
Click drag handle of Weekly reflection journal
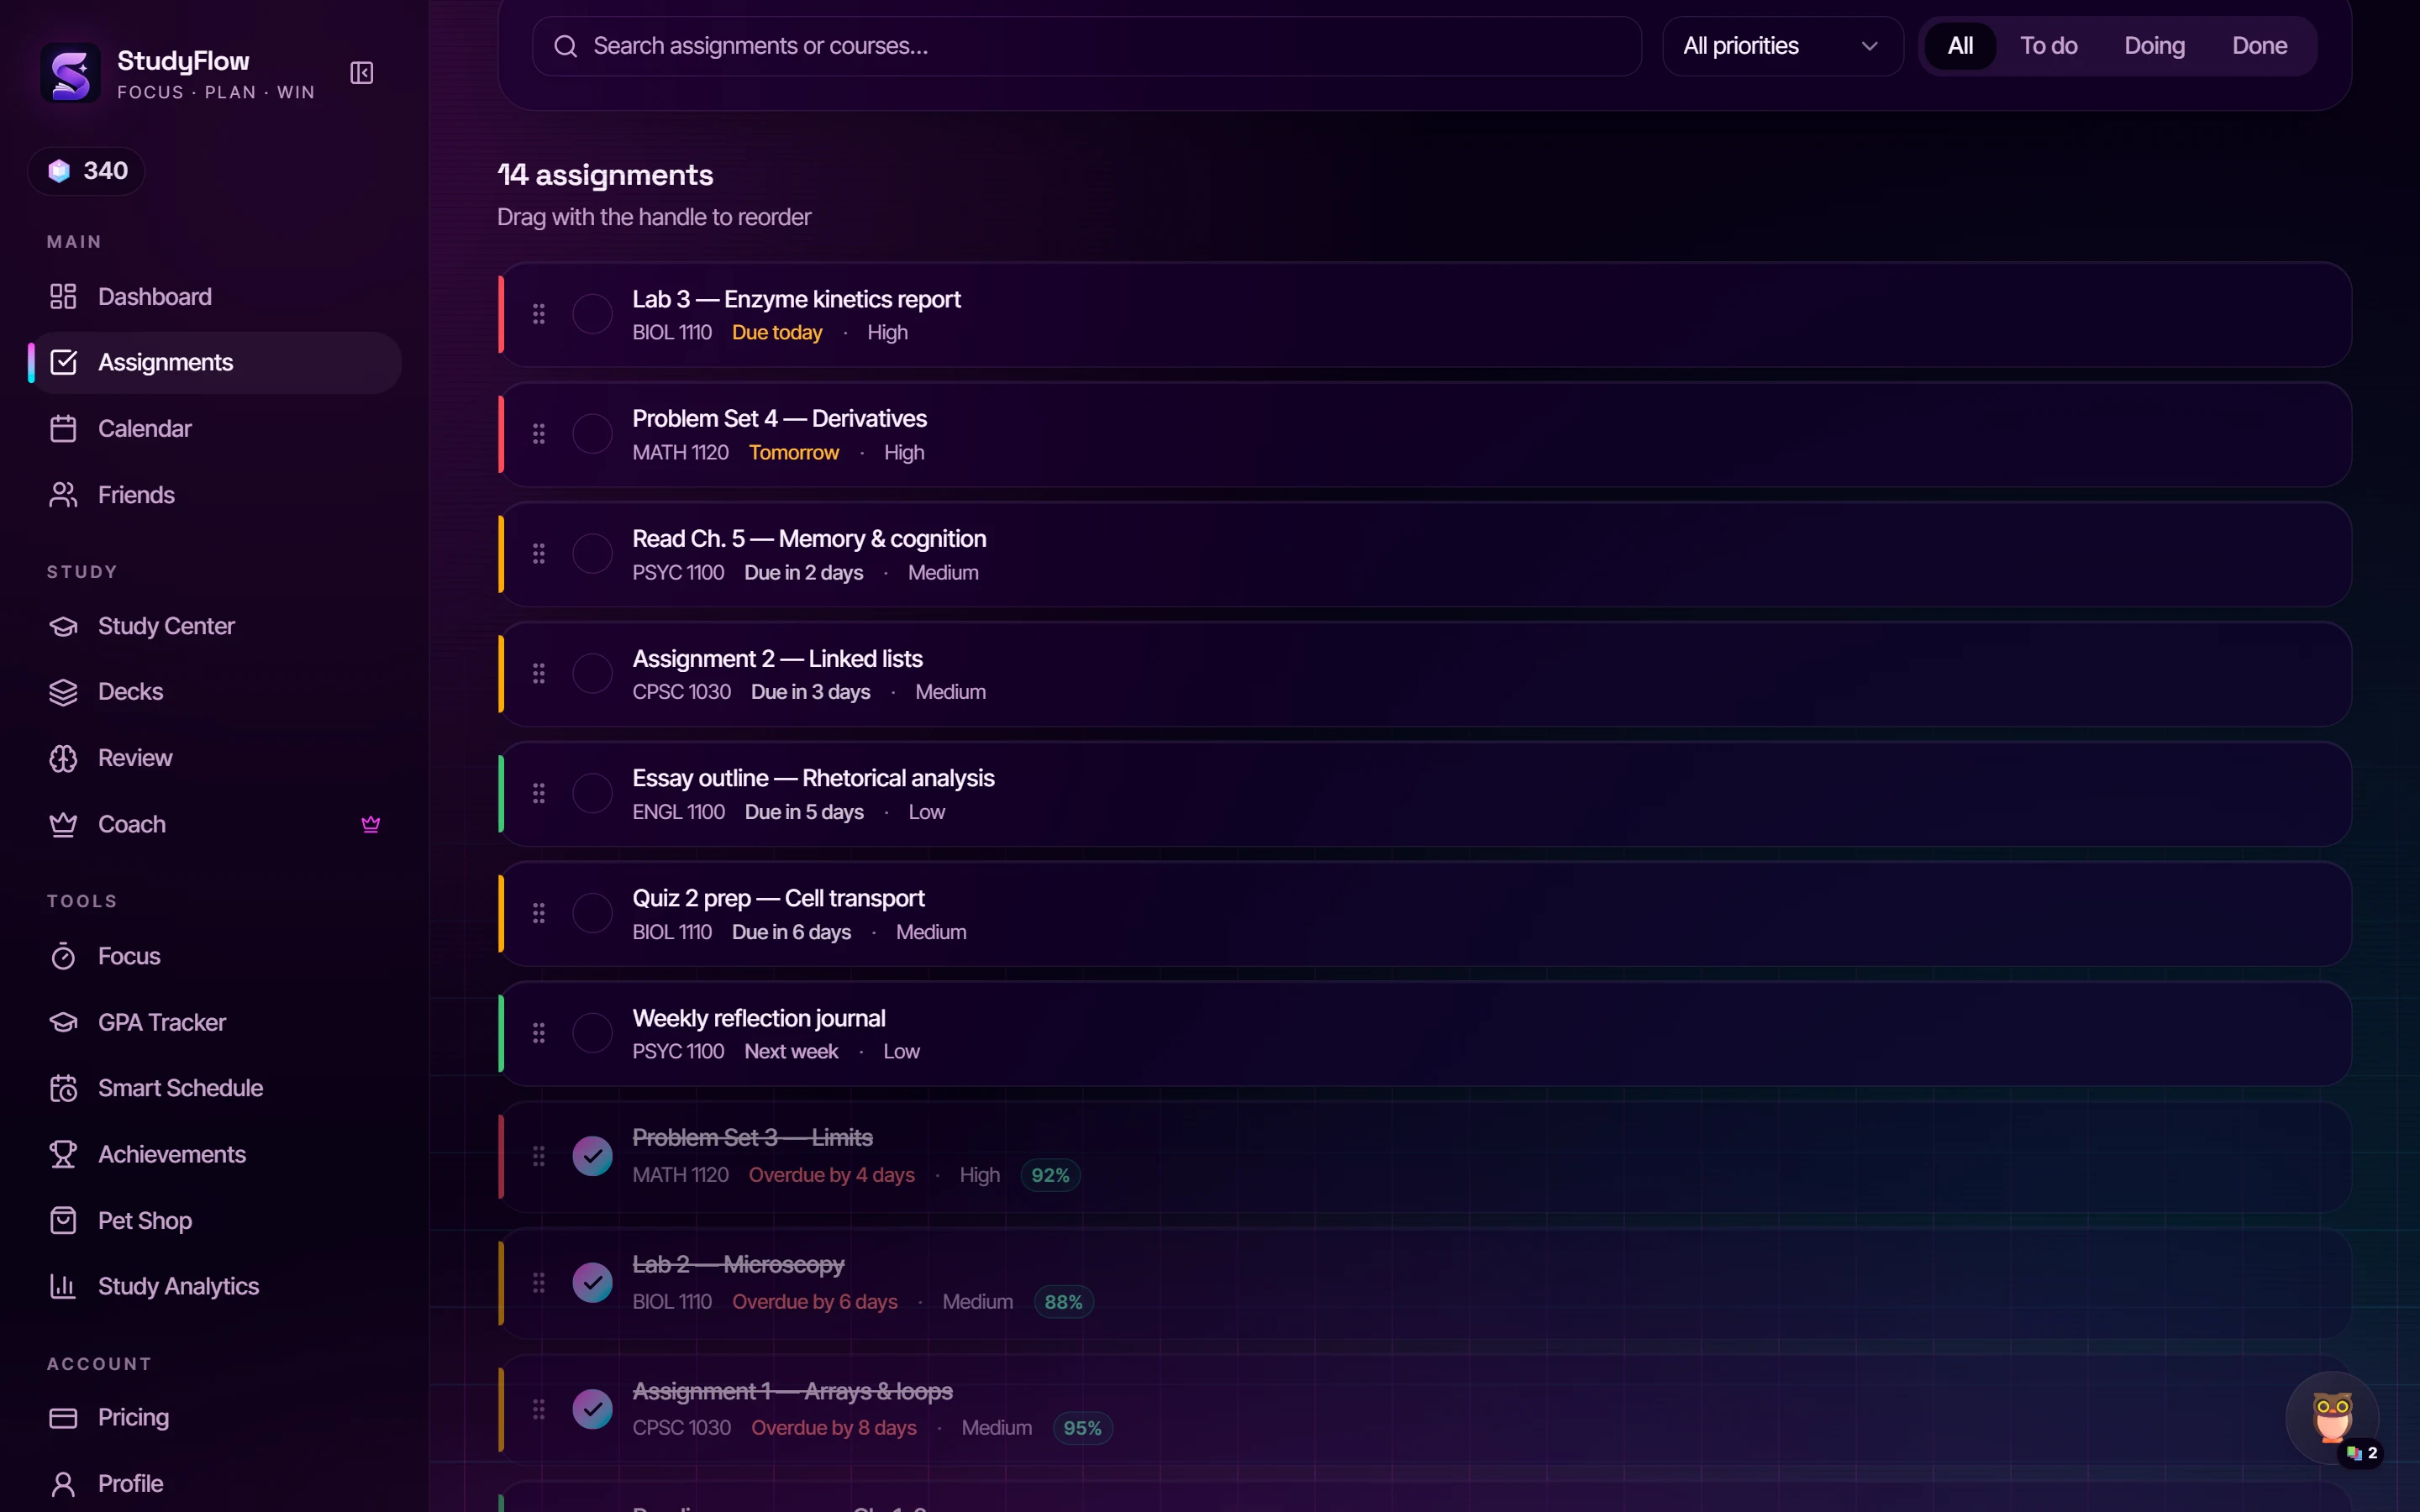(x=539, y=1033)
